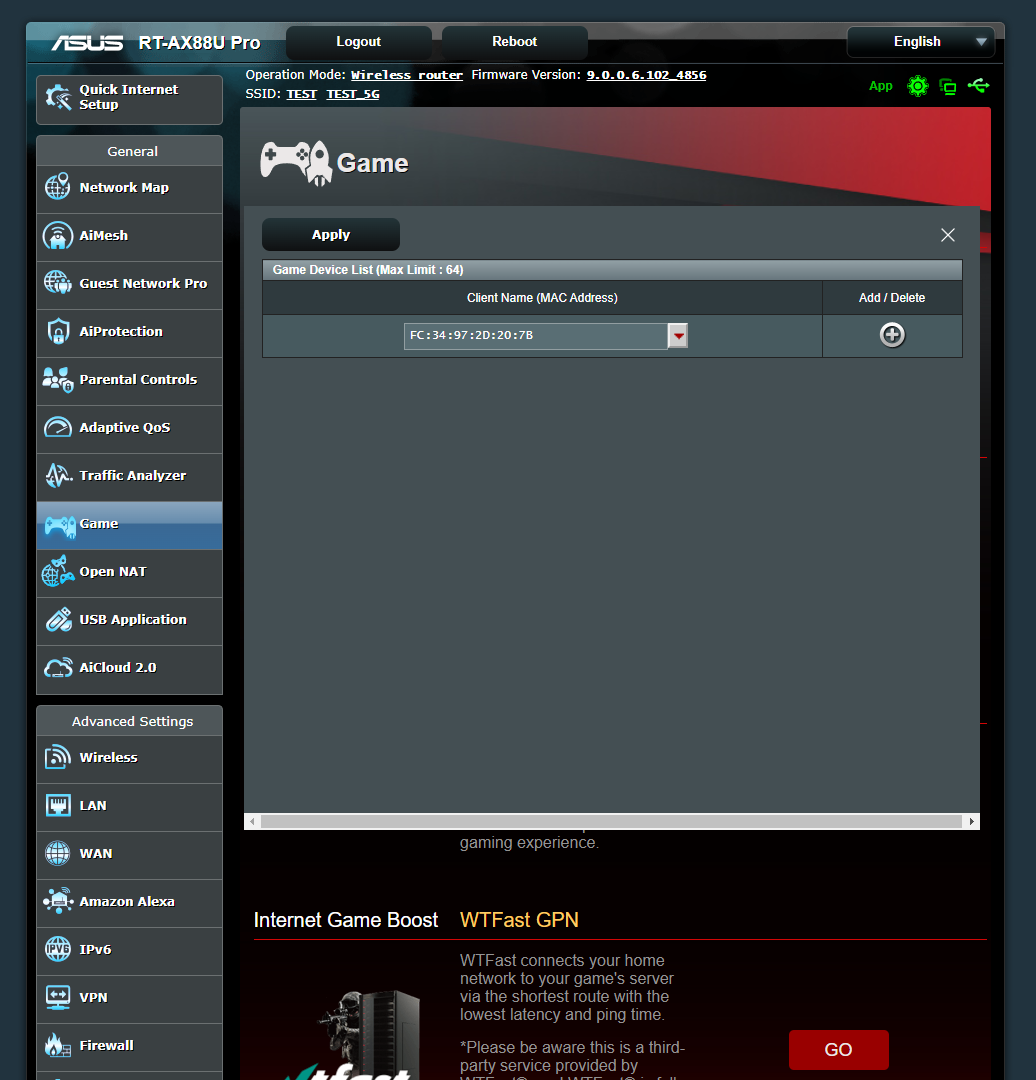
Task: Click the AiMesh sidebar icon
Action: click(x=58, y=235)
